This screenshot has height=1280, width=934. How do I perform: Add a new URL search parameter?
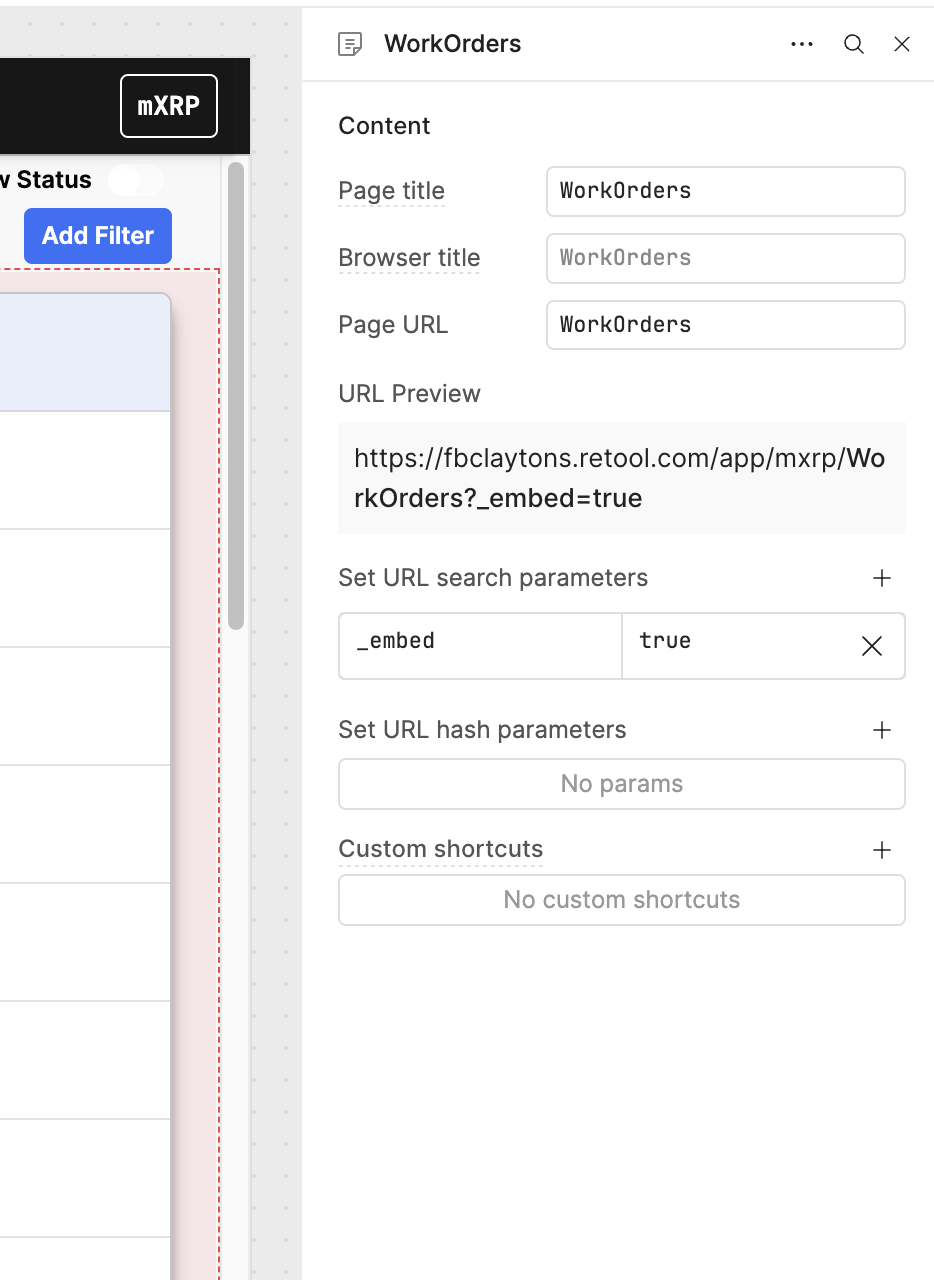881,578
